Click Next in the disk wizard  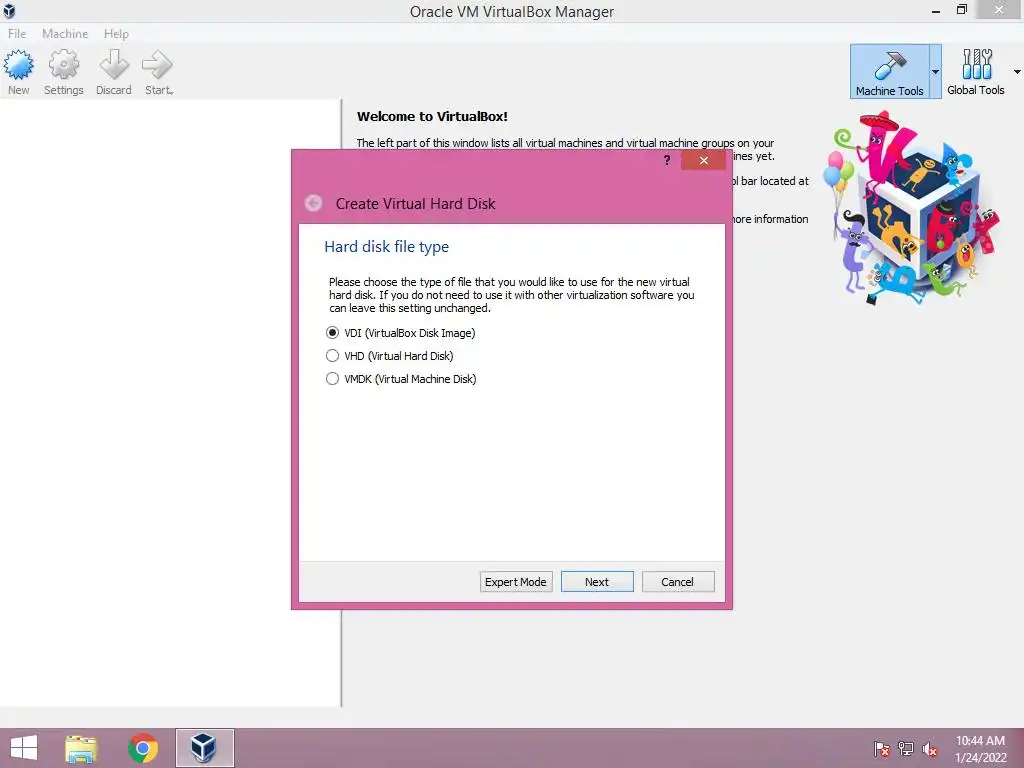[x=597, y=582]
